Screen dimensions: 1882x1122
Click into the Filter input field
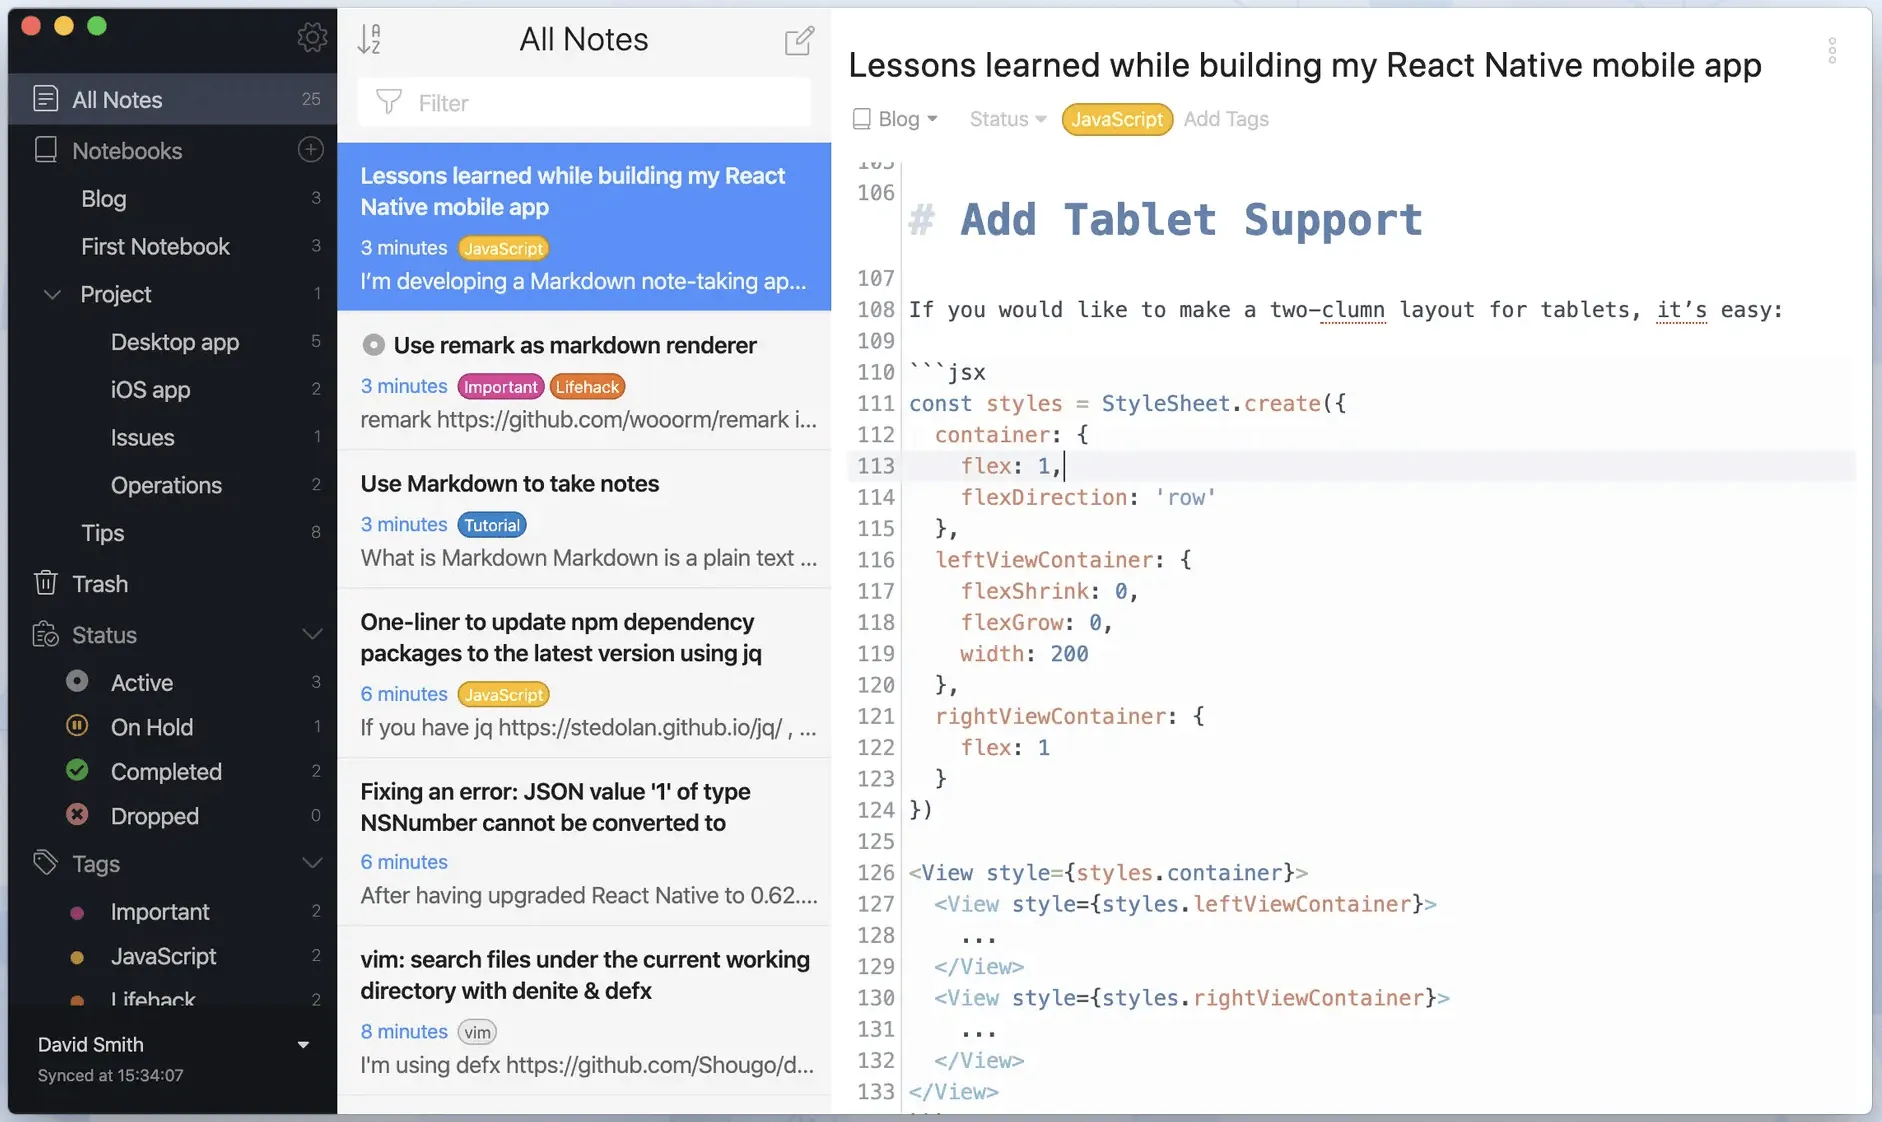tap(584, 102)
